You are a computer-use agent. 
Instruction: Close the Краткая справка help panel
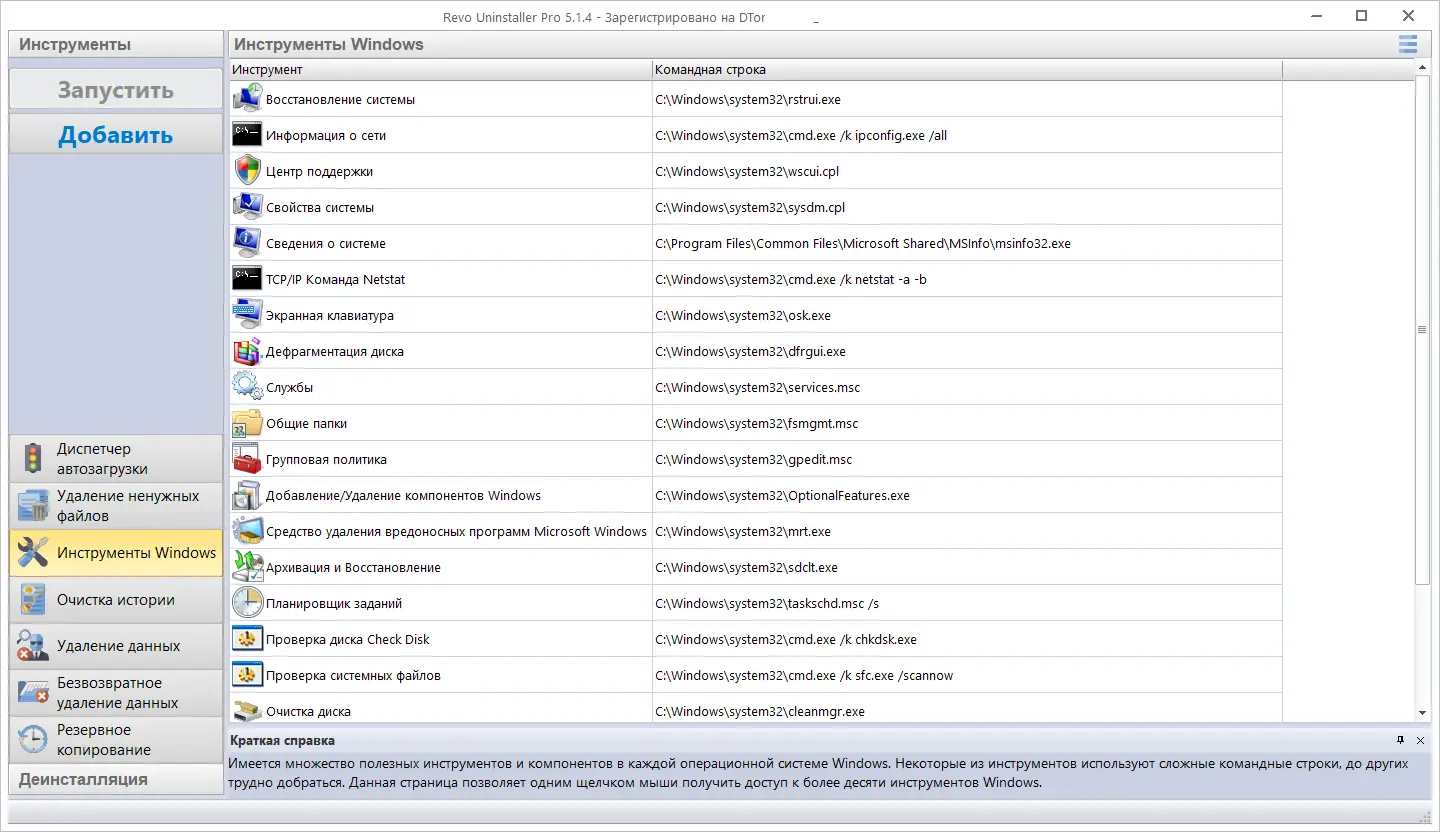coord(1420,740)
